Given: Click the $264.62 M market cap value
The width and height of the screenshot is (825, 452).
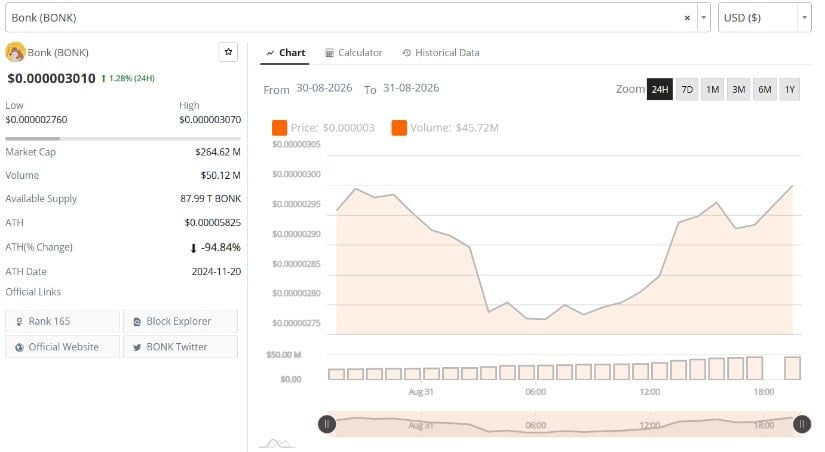Looking at the screenshot, I should (218, 152).
